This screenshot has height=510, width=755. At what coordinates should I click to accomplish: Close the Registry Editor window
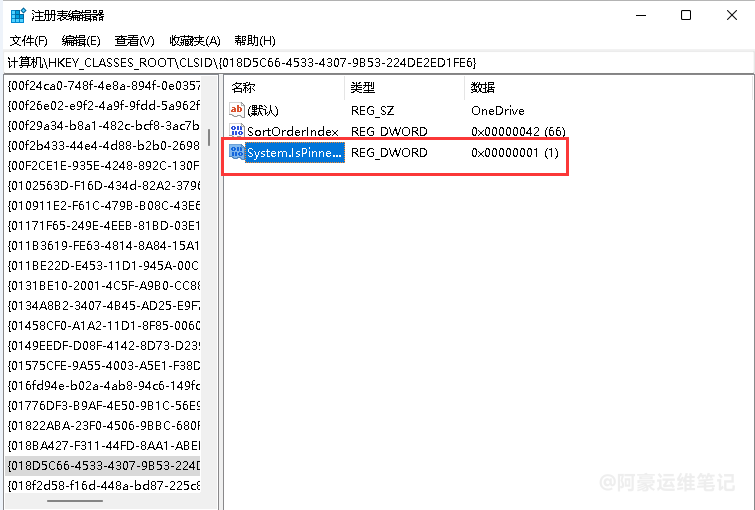[731, 15]
